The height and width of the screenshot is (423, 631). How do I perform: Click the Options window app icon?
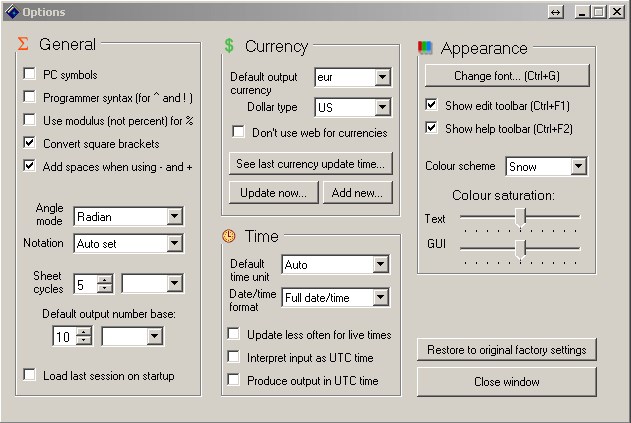12,12
